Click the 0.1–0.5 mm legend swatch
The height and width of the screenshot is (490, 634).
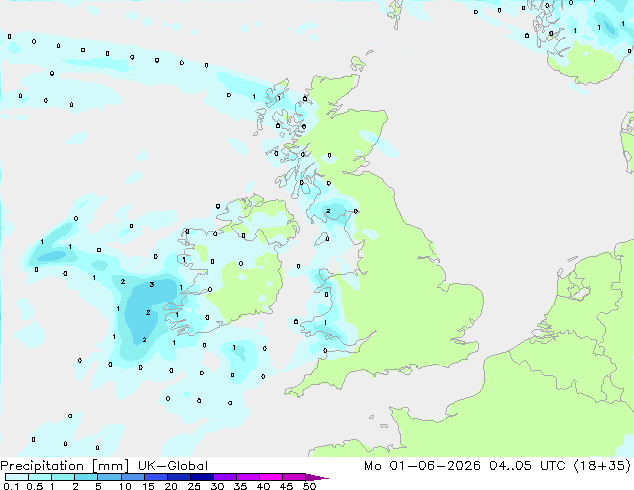17,477
